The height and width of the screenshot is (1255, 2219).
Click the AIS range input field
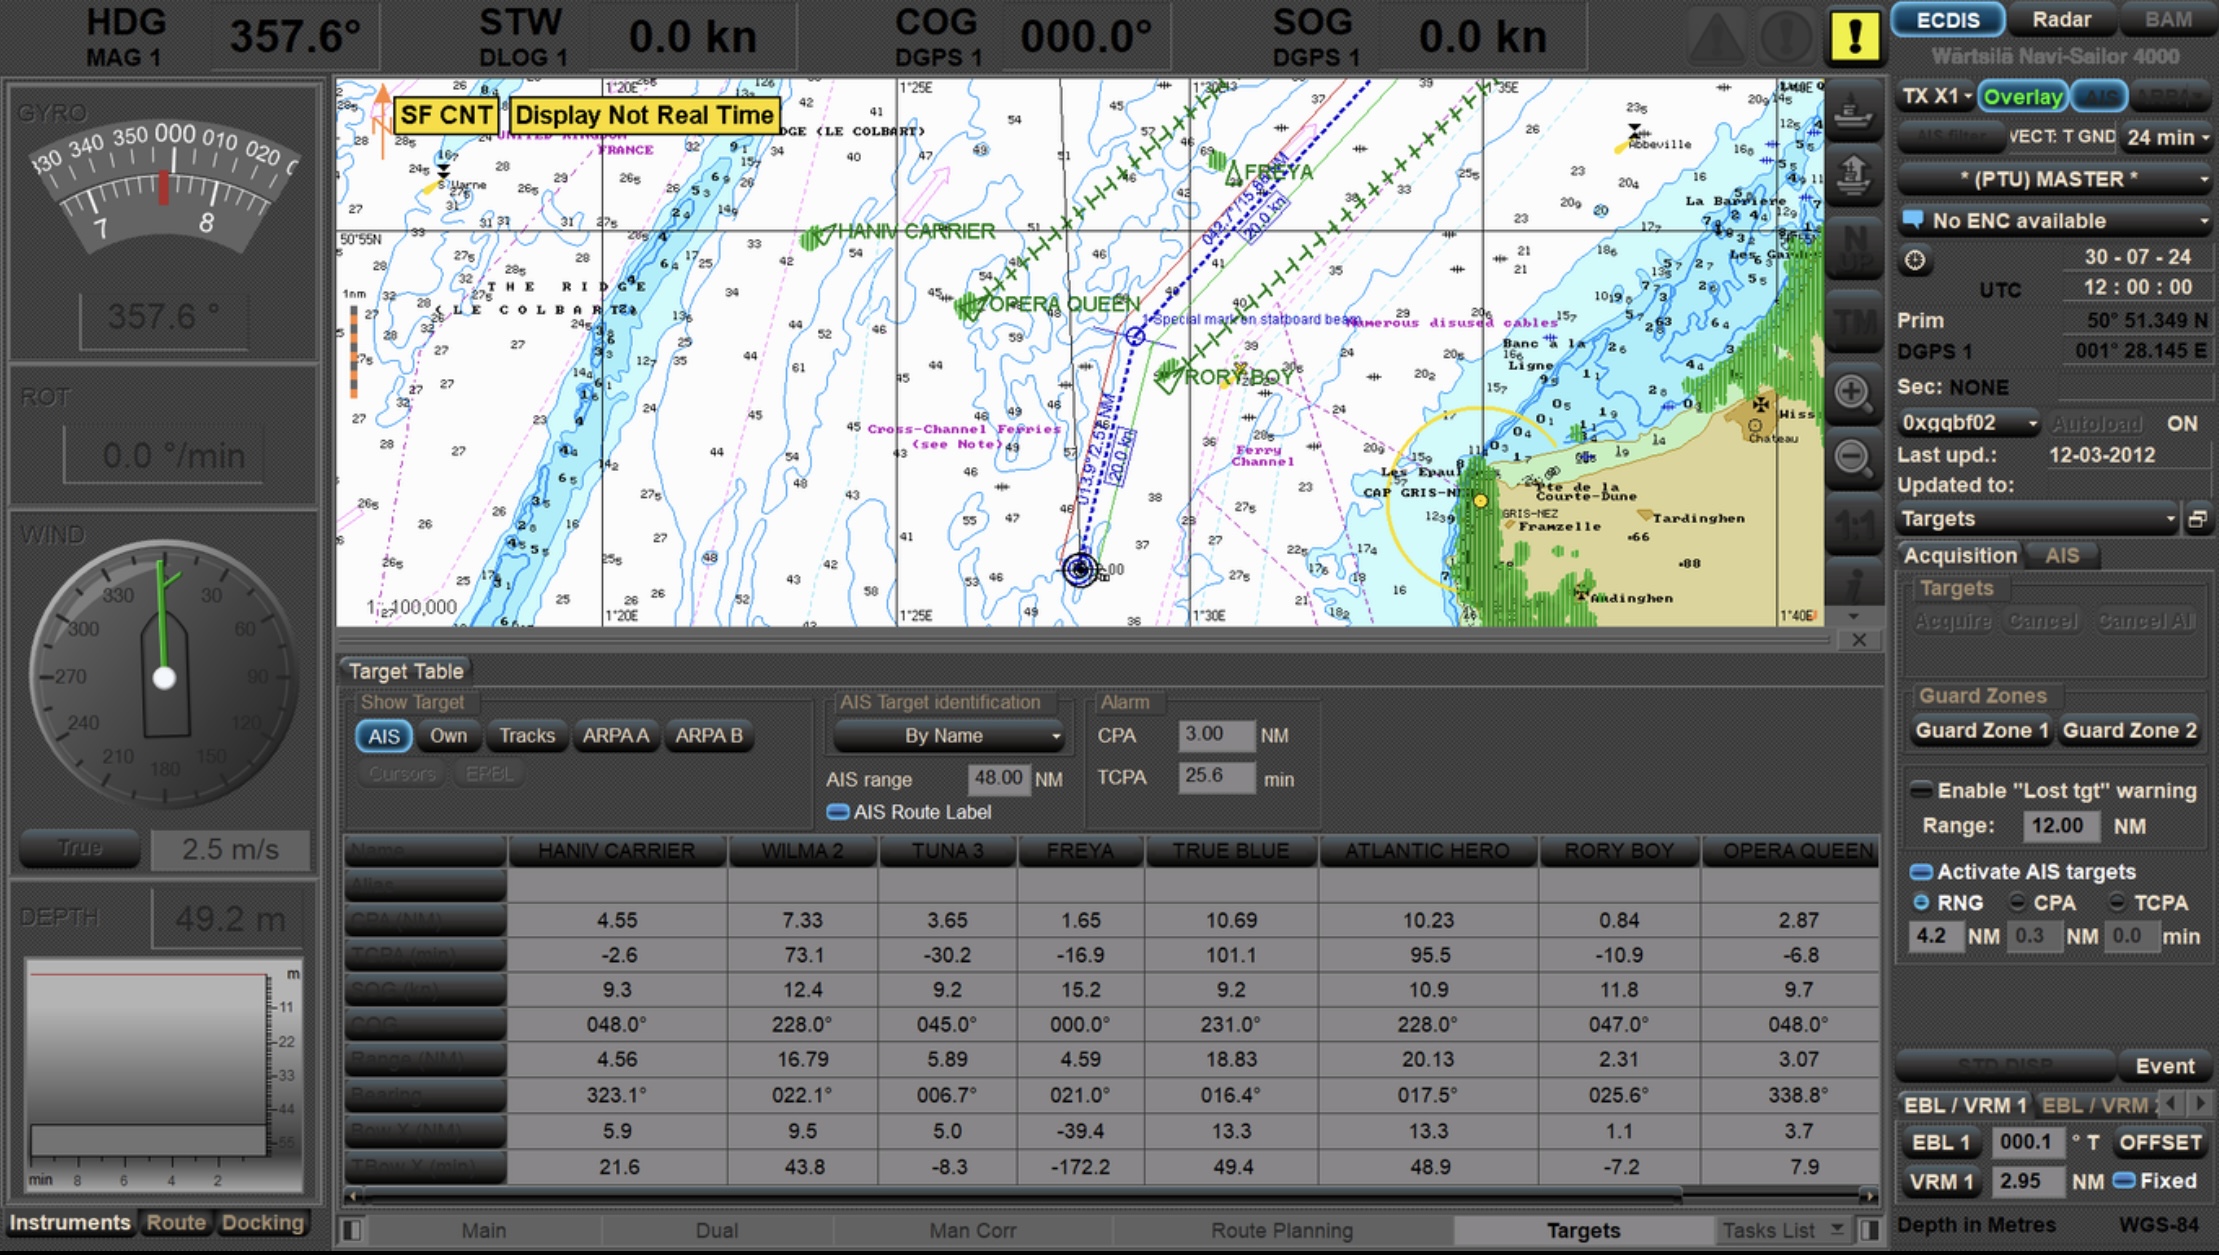[998, 778]
